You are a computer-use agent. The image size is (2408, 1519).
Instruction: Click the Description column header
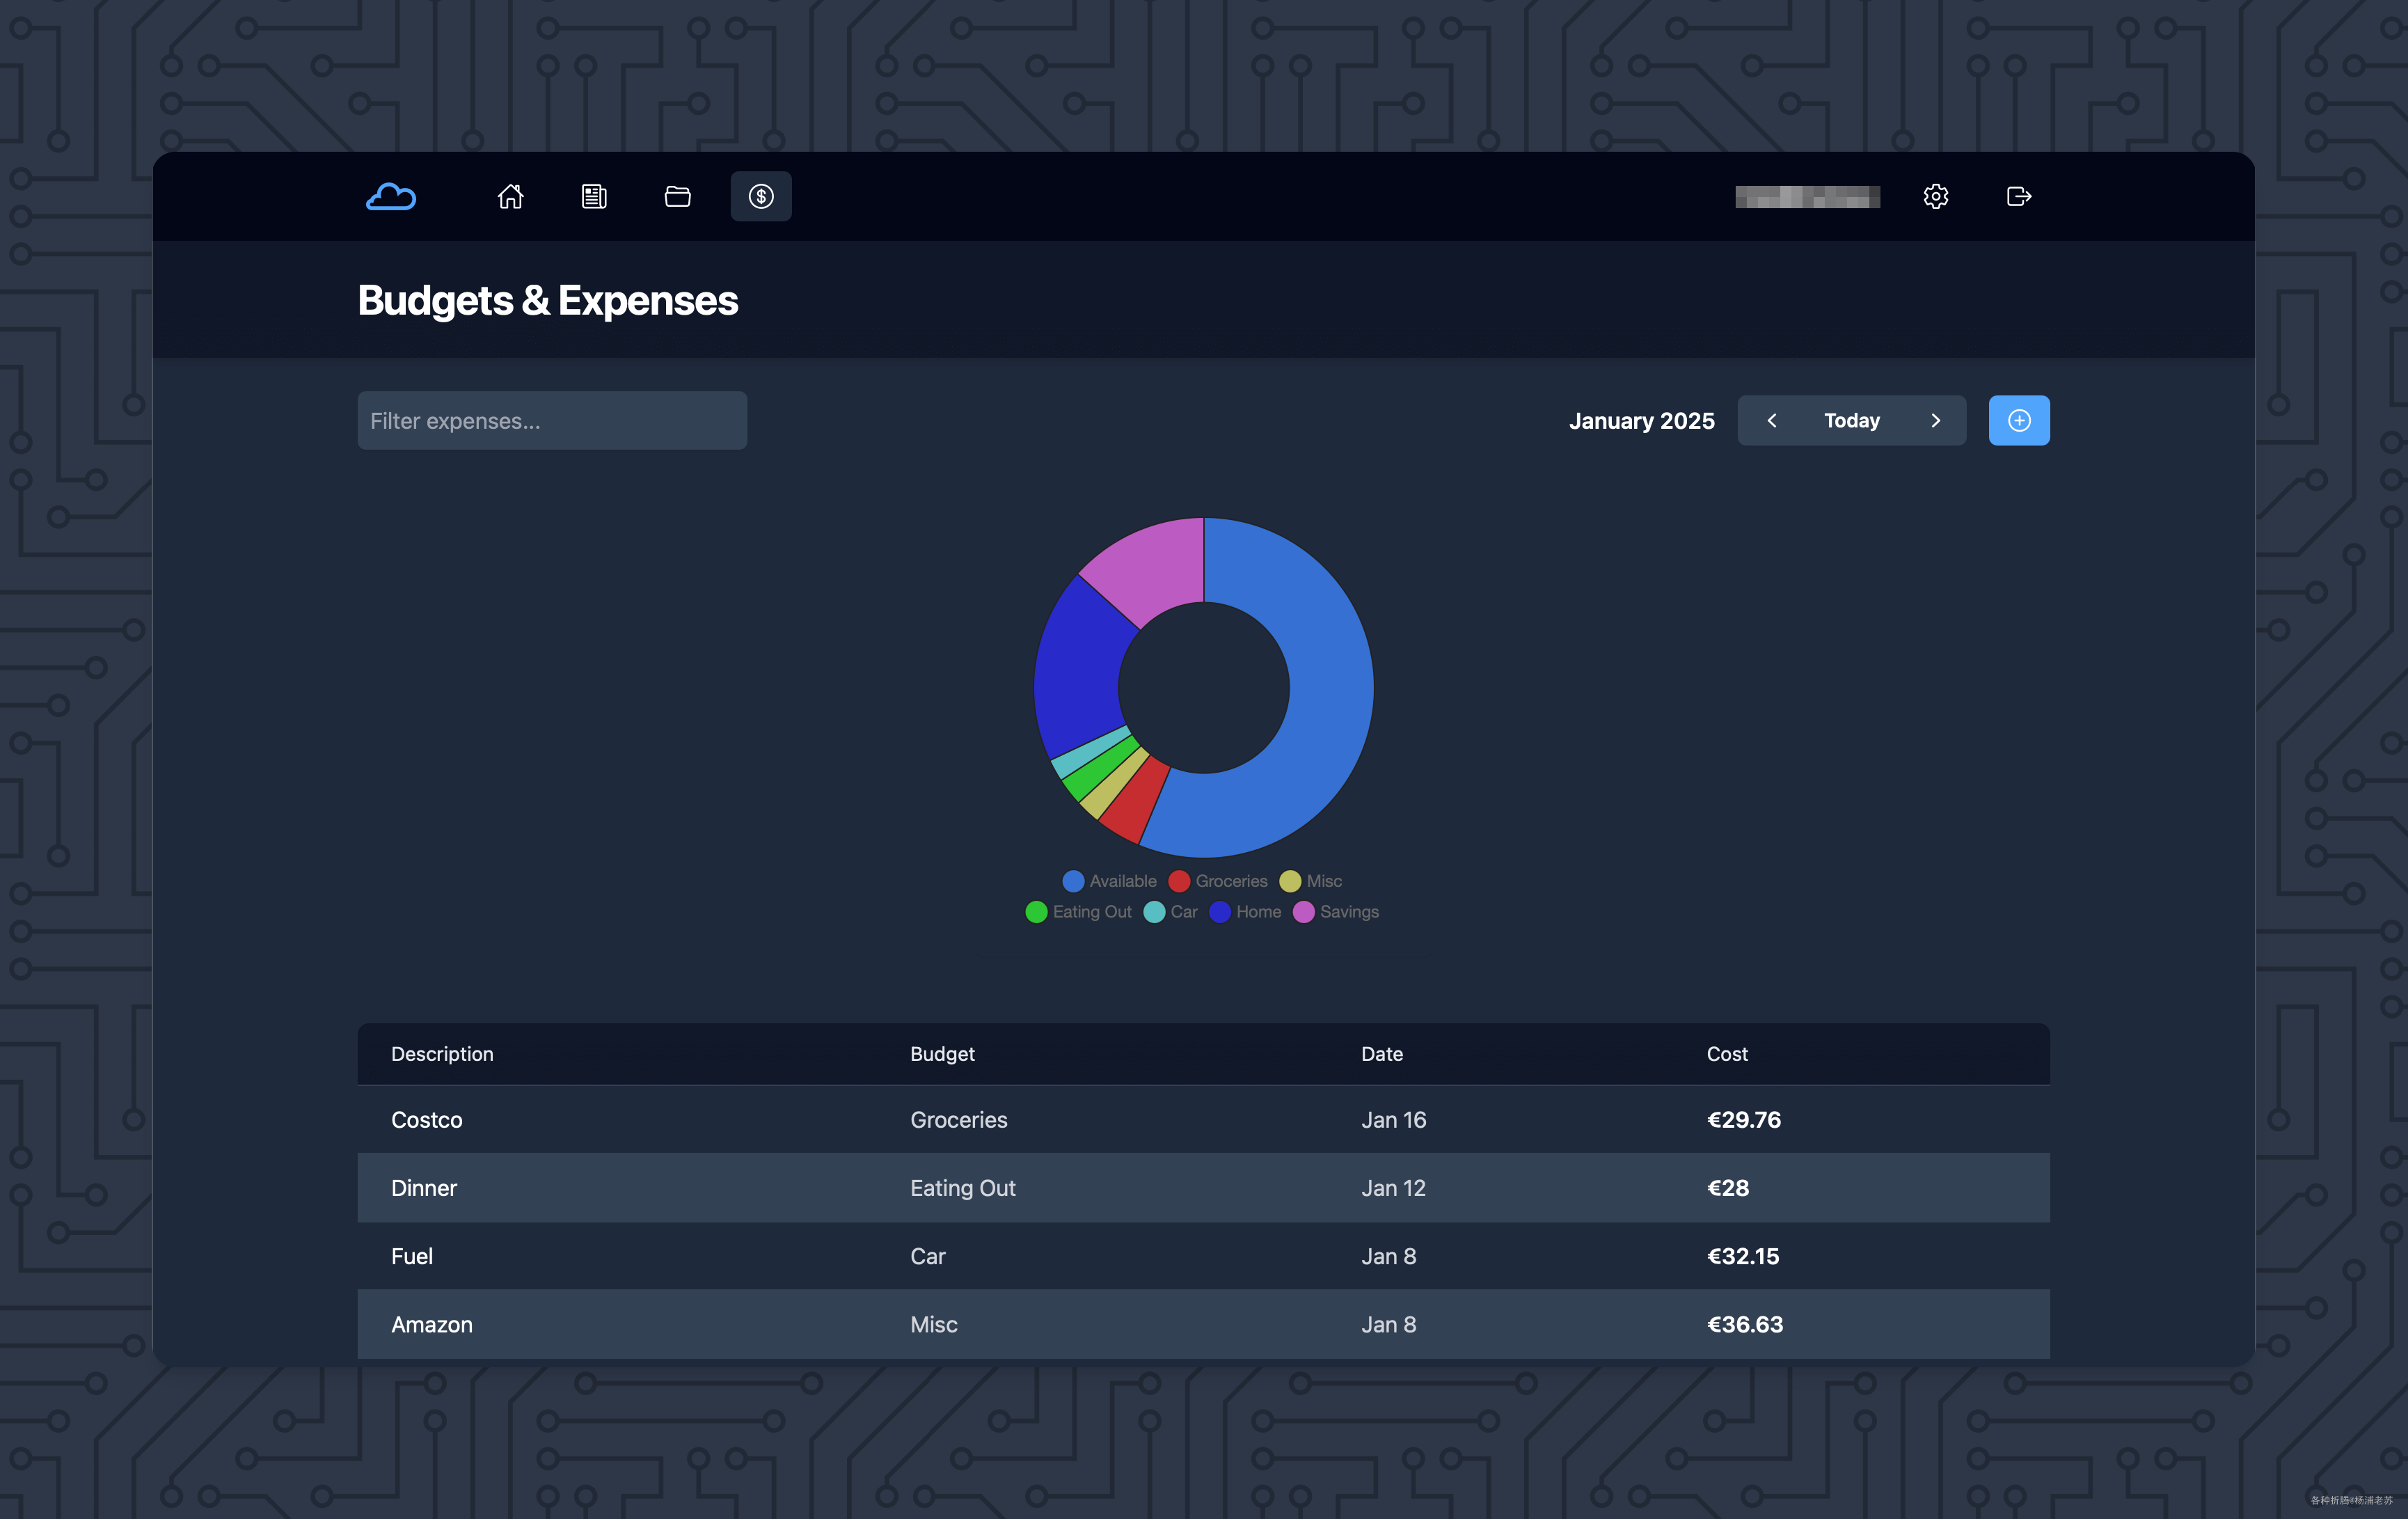point(442,1054)
